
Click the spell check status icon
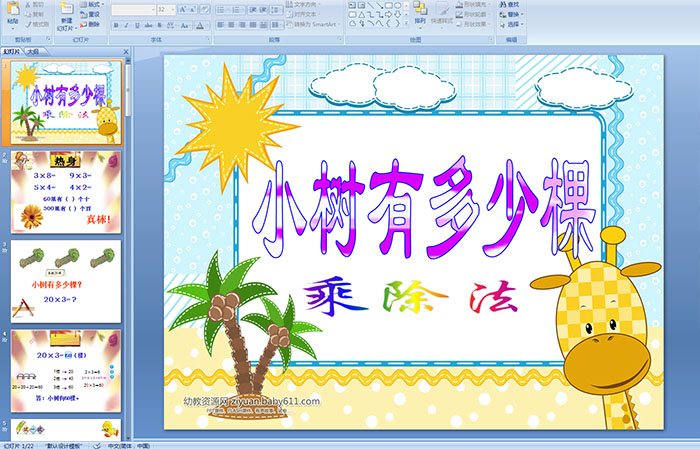(x=97, y=445)
